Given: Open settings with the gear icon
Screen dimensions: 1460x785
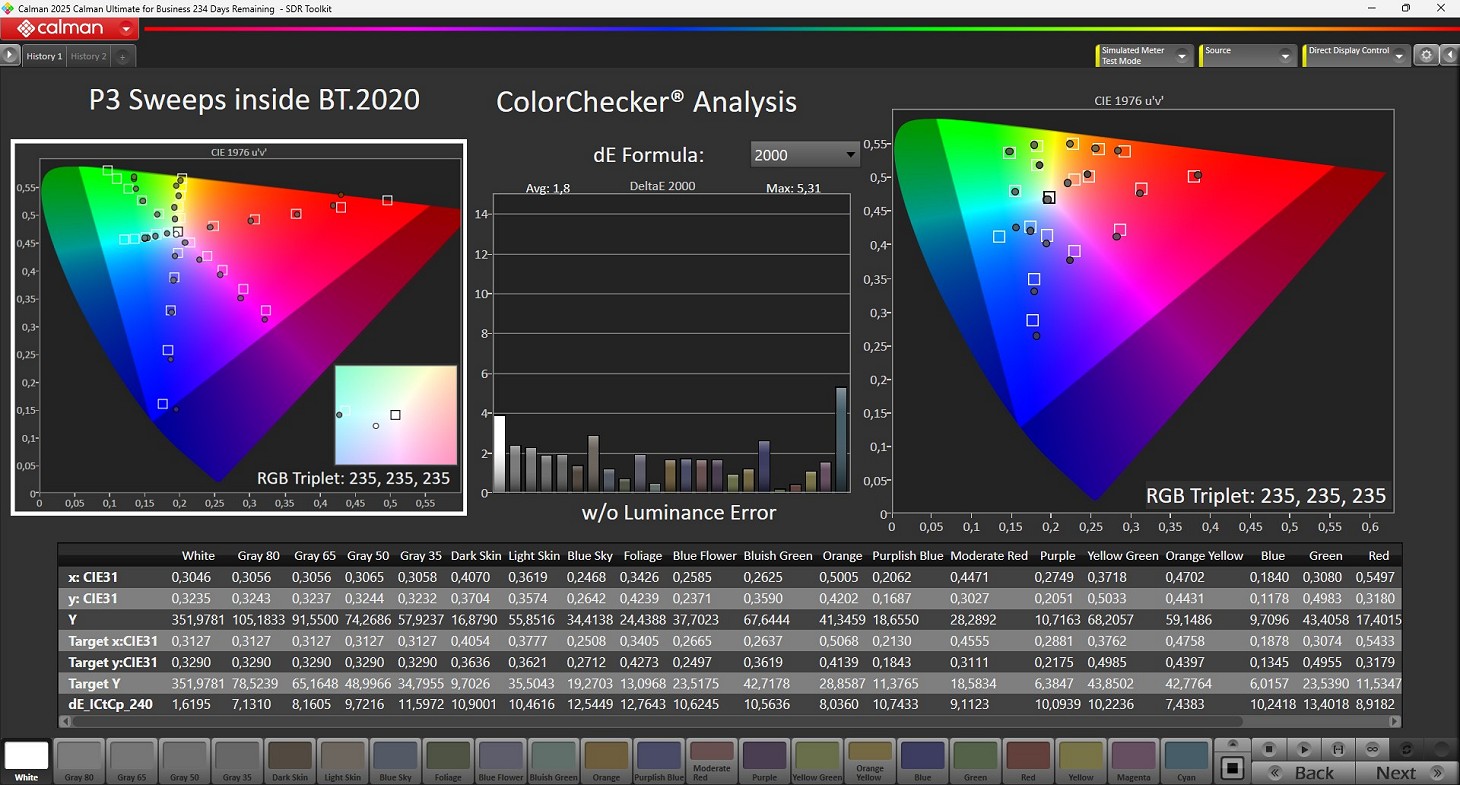Looking at the screenshot, I should (1427, 56).
